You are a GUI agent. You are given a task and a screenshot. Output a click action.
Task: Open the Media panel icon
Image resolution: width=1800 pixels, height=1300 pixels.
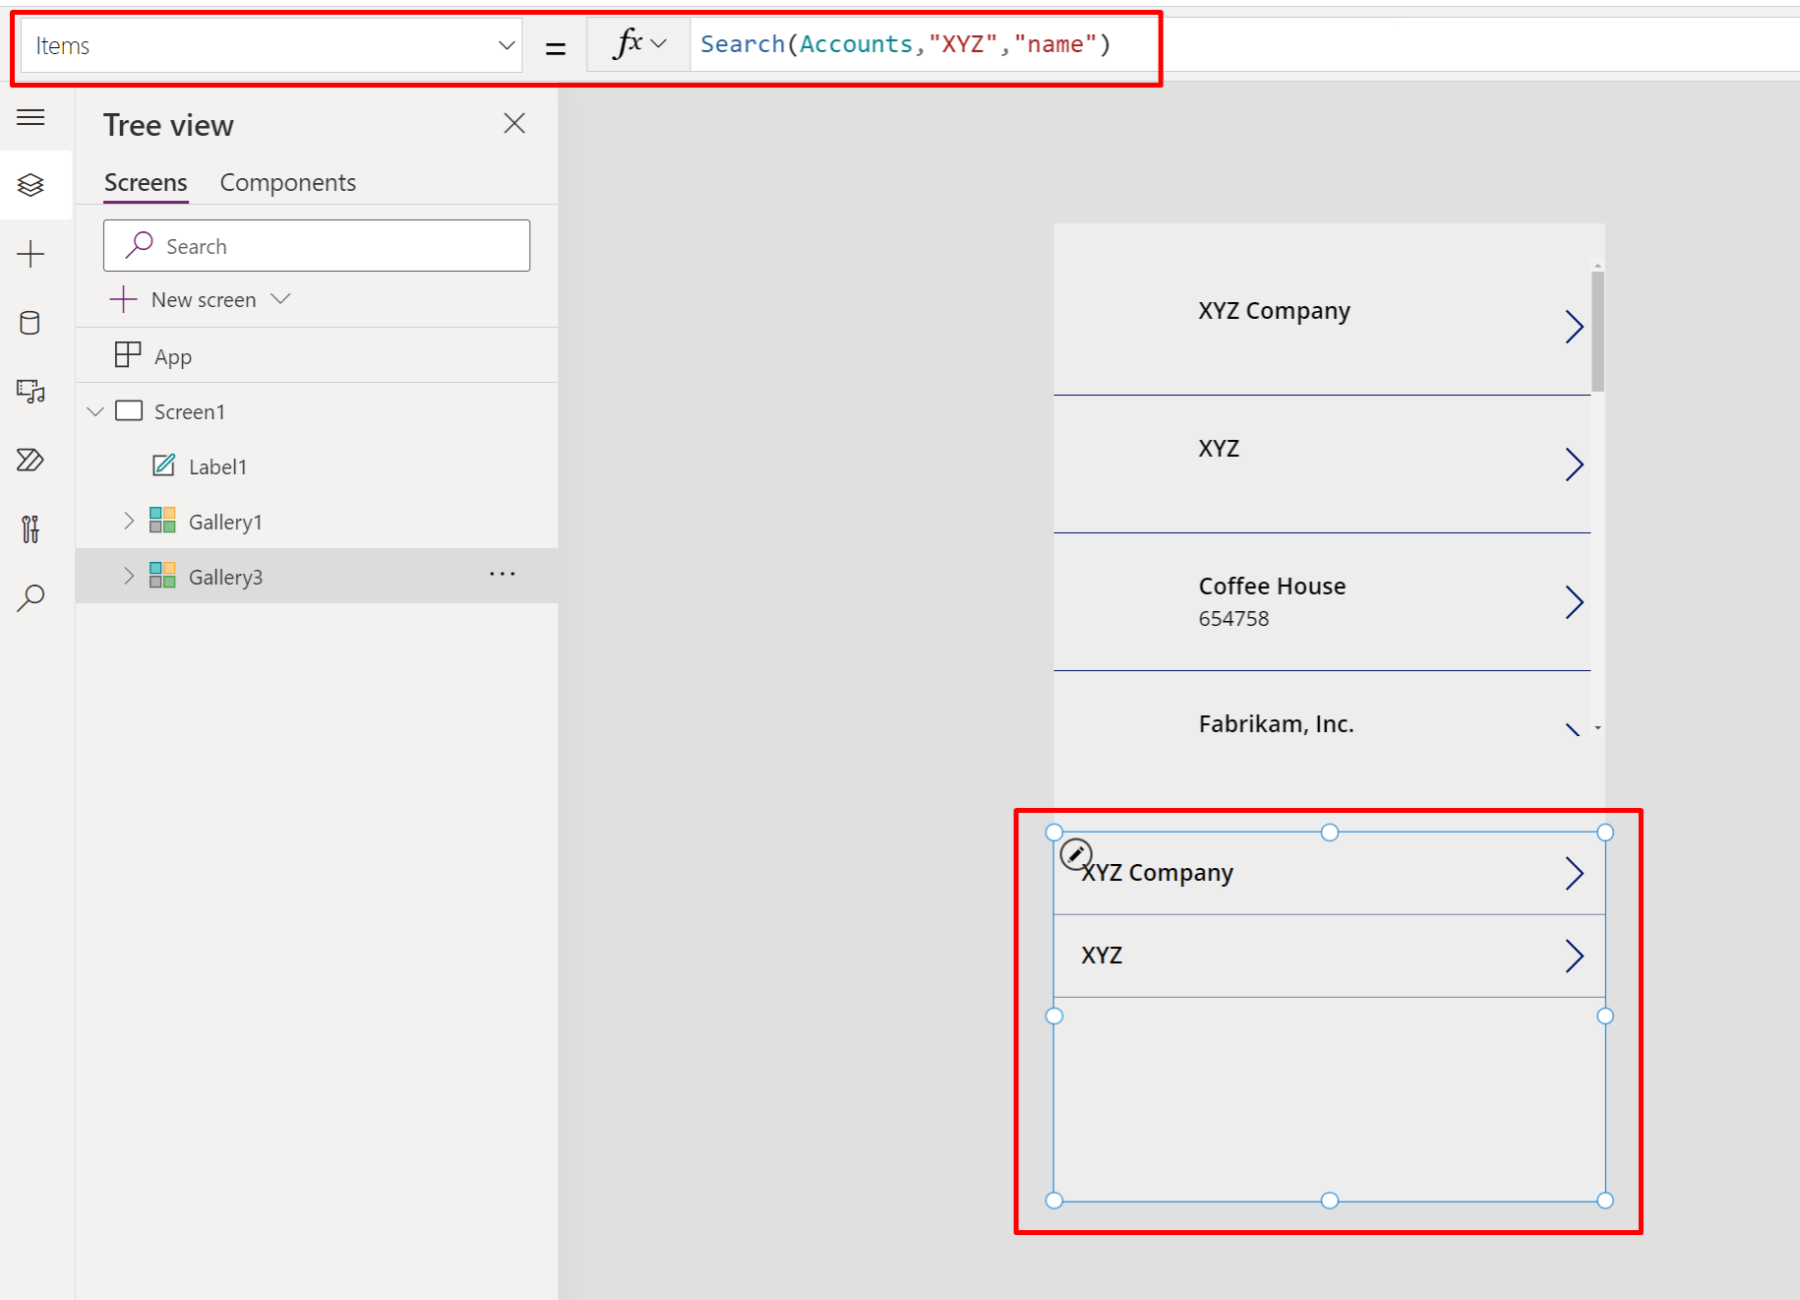pyautogui.click(x=31, y=391)
